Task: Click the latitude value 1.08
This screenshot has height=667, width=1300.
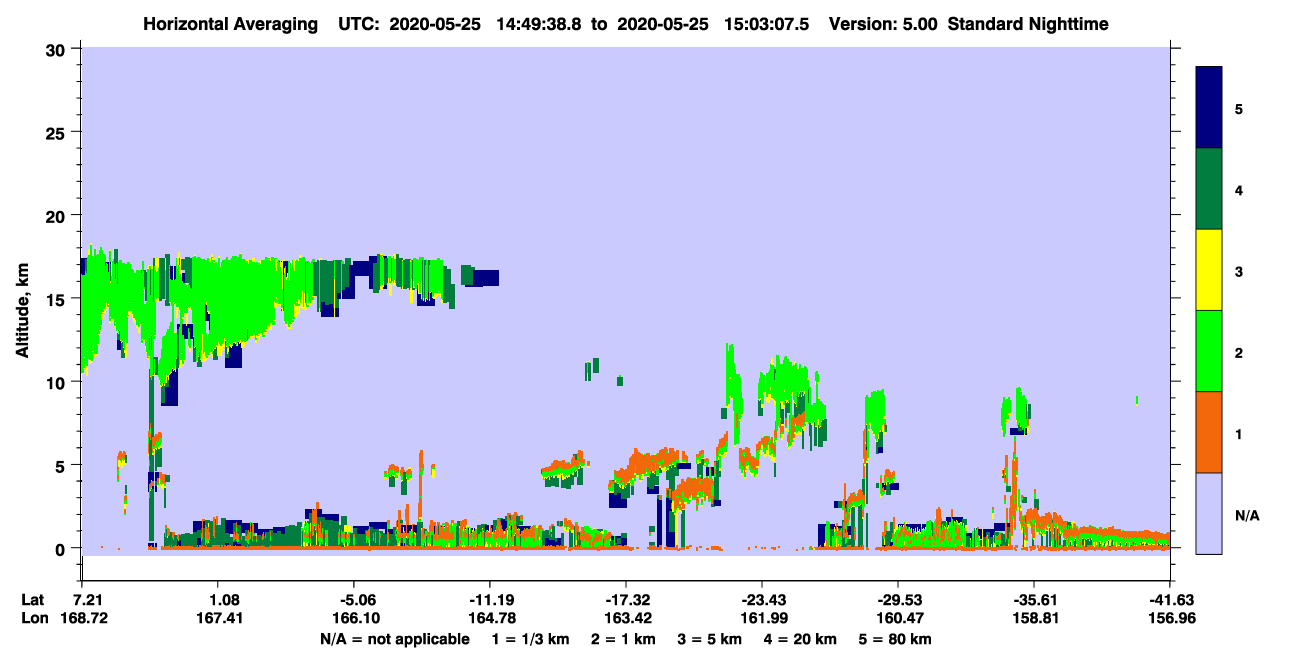Action: tap(218, 599)
